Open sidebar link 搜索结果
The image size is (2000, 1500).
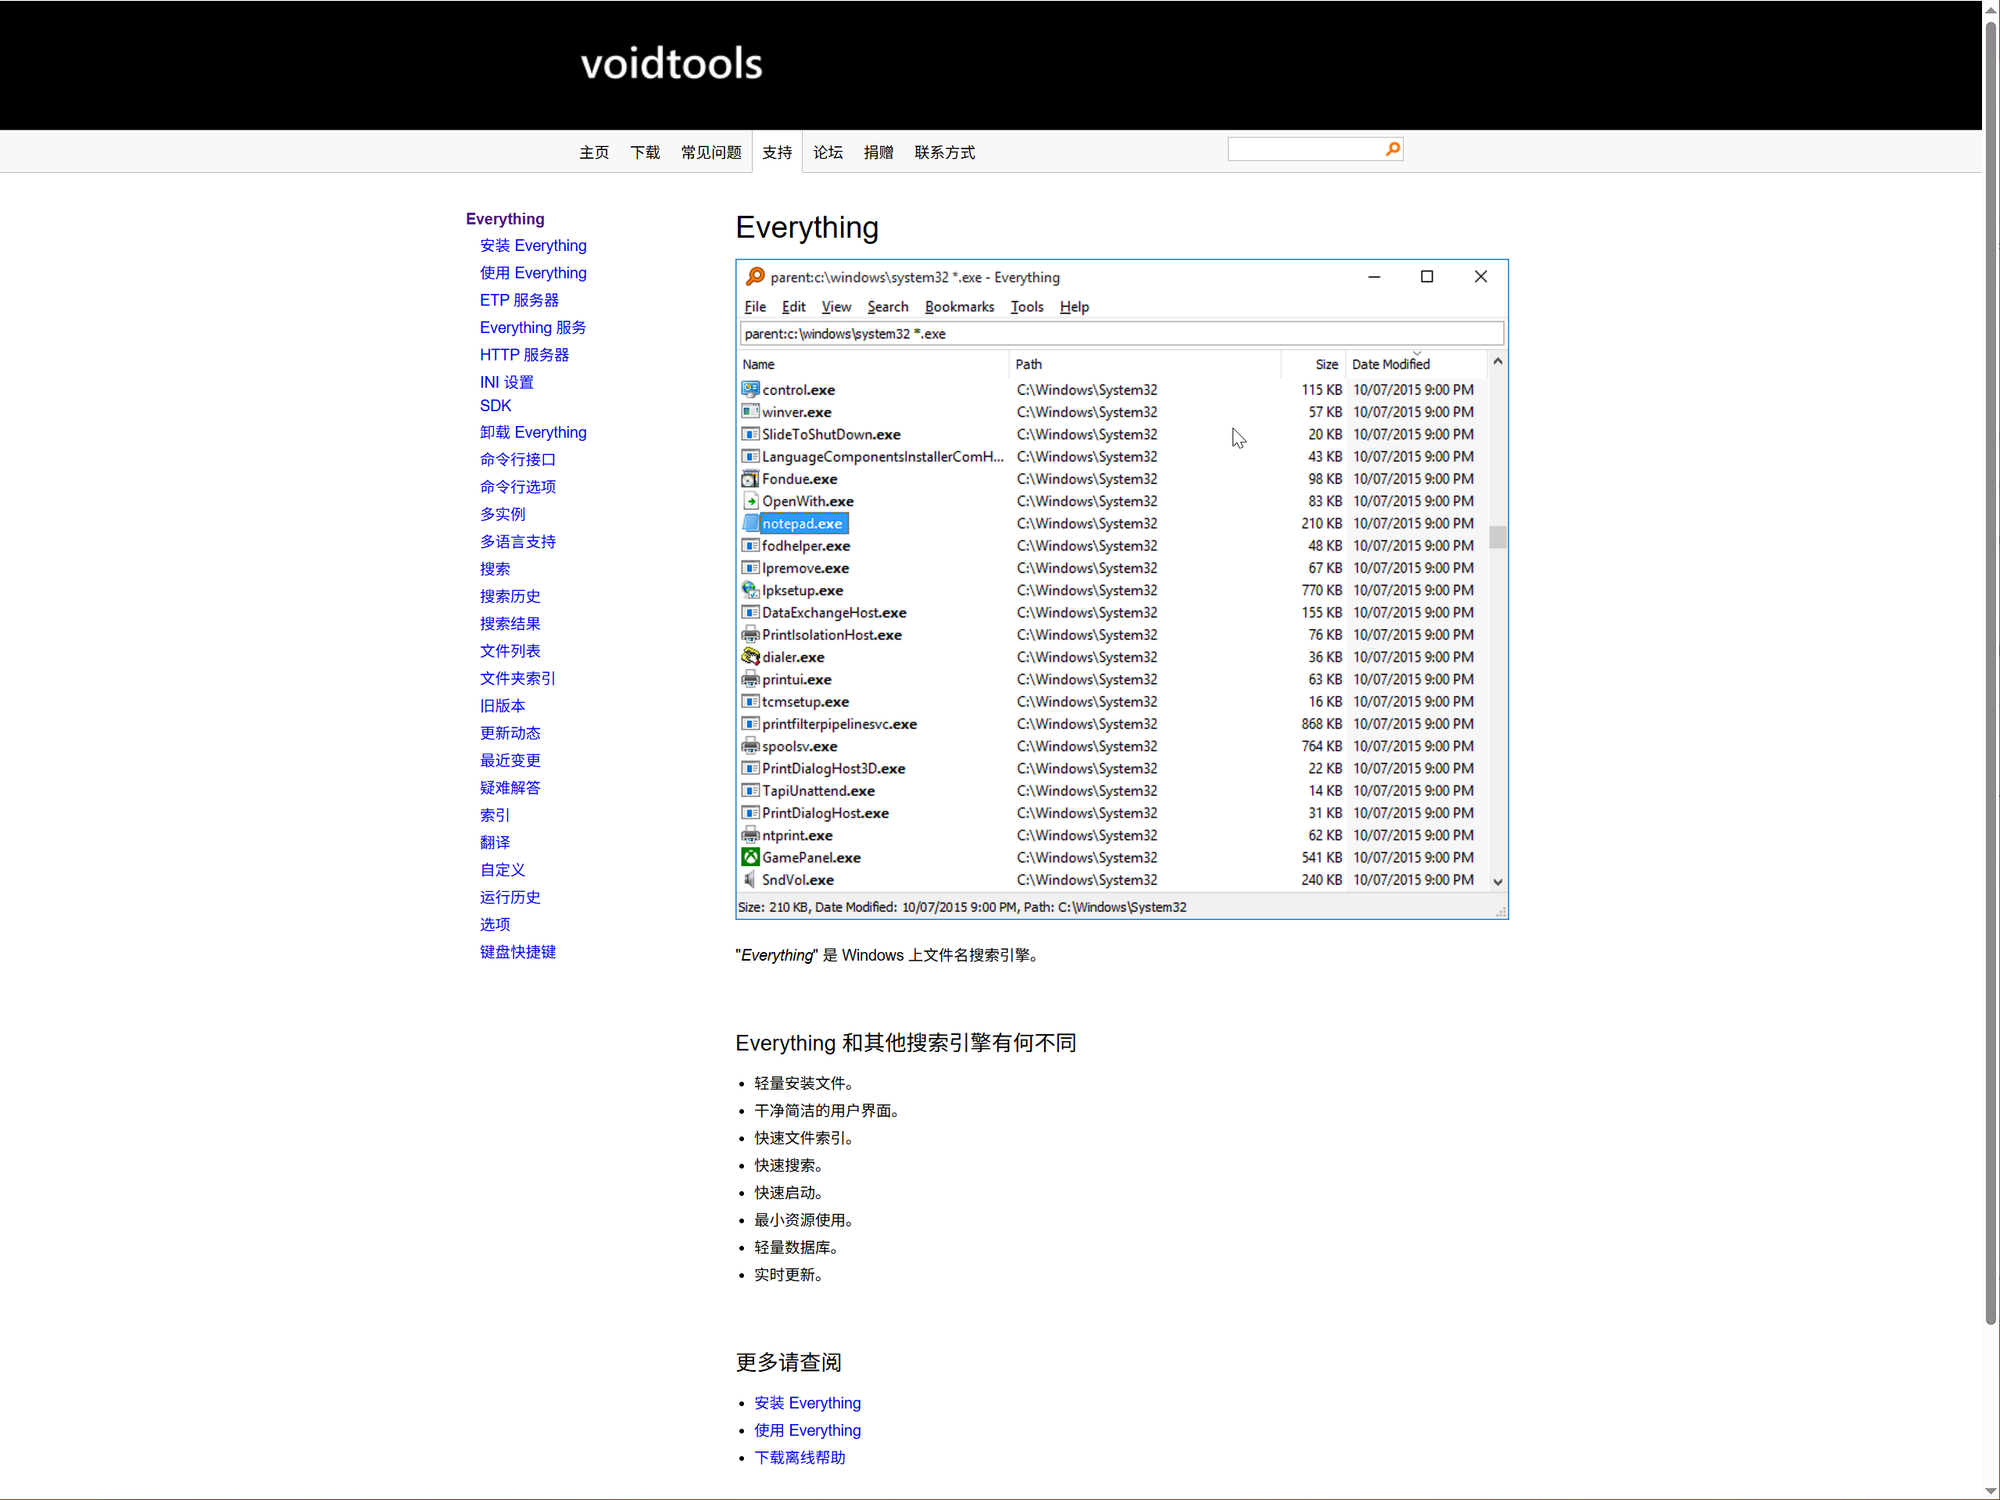(510, 624)
